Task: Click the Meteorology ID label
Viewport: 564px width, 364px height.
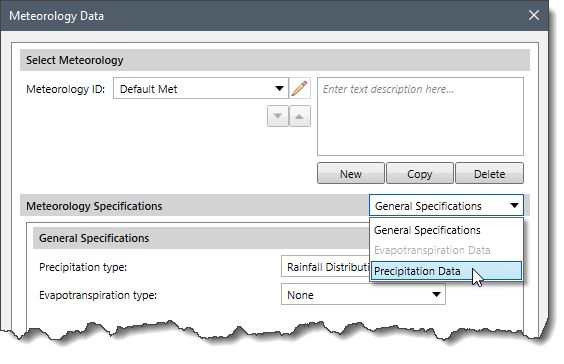Action: pyautogui.click(x=65, y=89)
